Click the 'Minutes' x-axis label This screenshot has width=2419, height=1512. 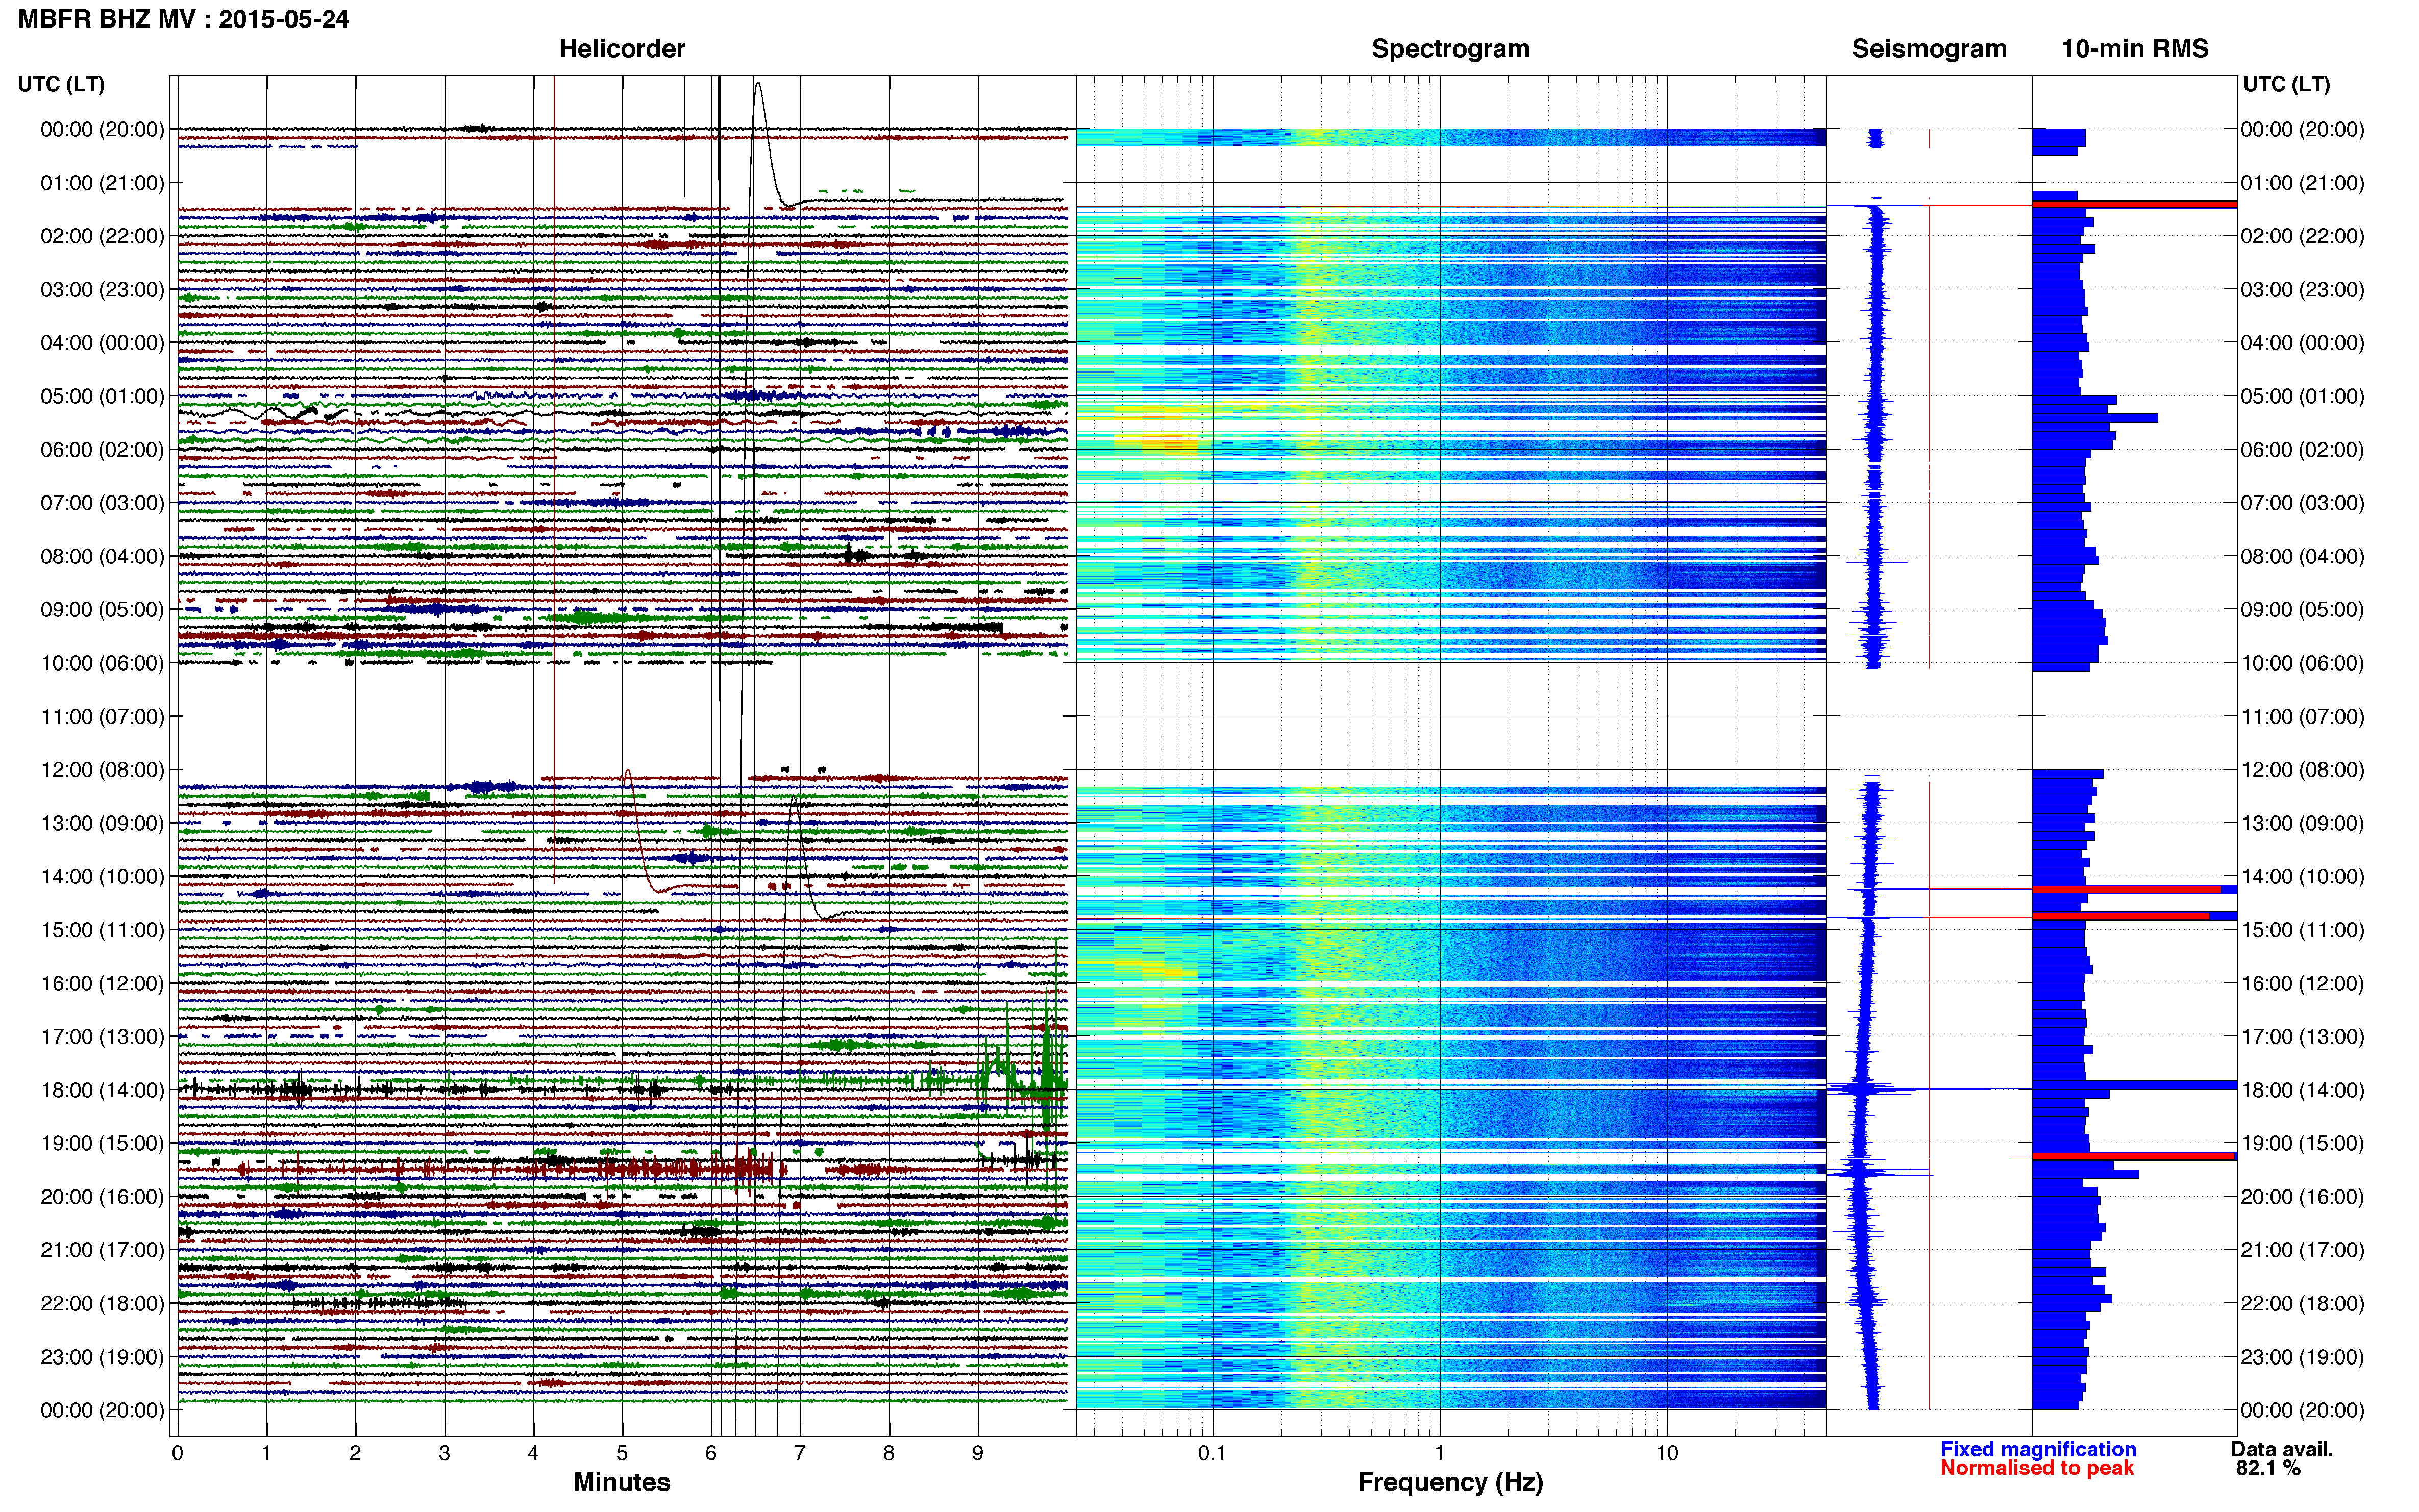[x=621, y=1482]
